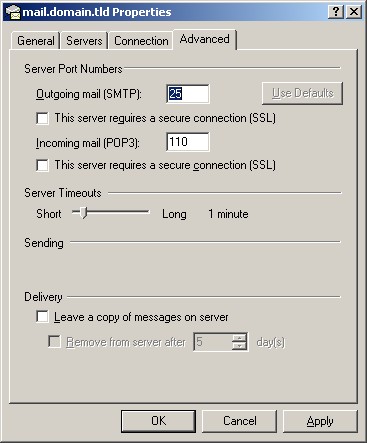Click the mail envelope icon in title bar
Image resolution: width=367 pixels, height=443 pixels.
click(13, 12)
